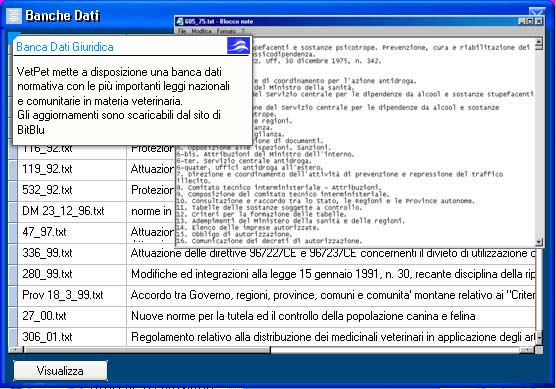This screenshot has height=389, width=556.
Task: Click the grid scrollbar right arrow
Action: tap(527, 350)
